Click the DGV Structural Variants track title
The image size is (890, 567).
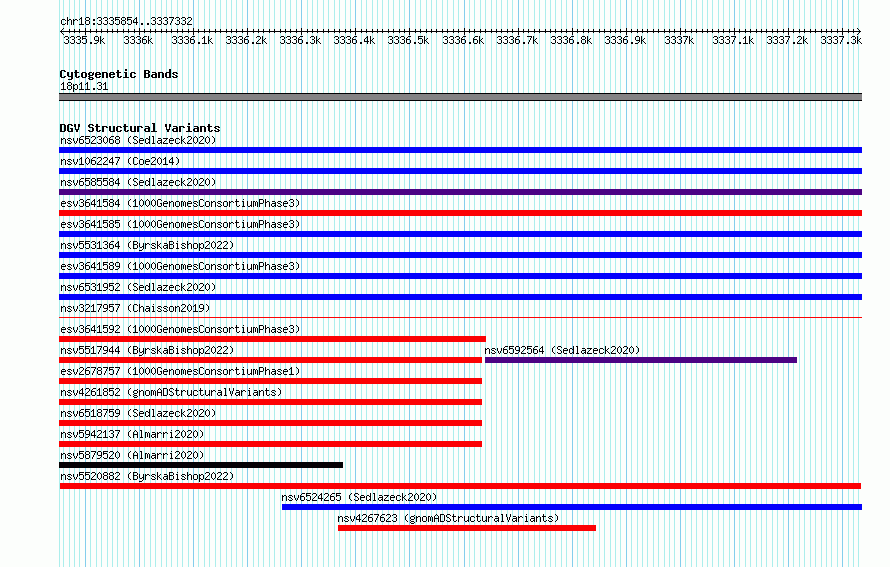pyautogui.click(x=140, y=128)
